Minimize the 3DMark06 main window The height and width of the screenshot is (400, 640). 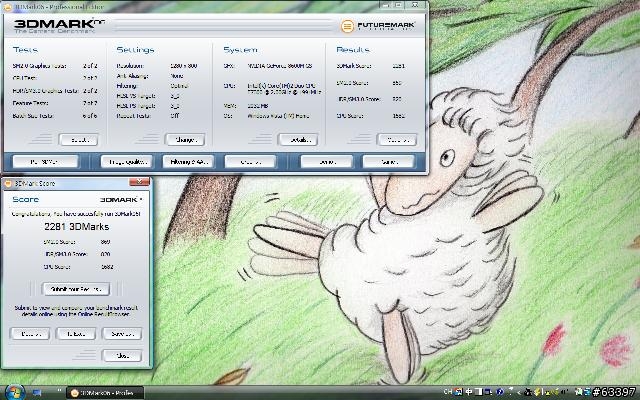[x=385, y=5]
